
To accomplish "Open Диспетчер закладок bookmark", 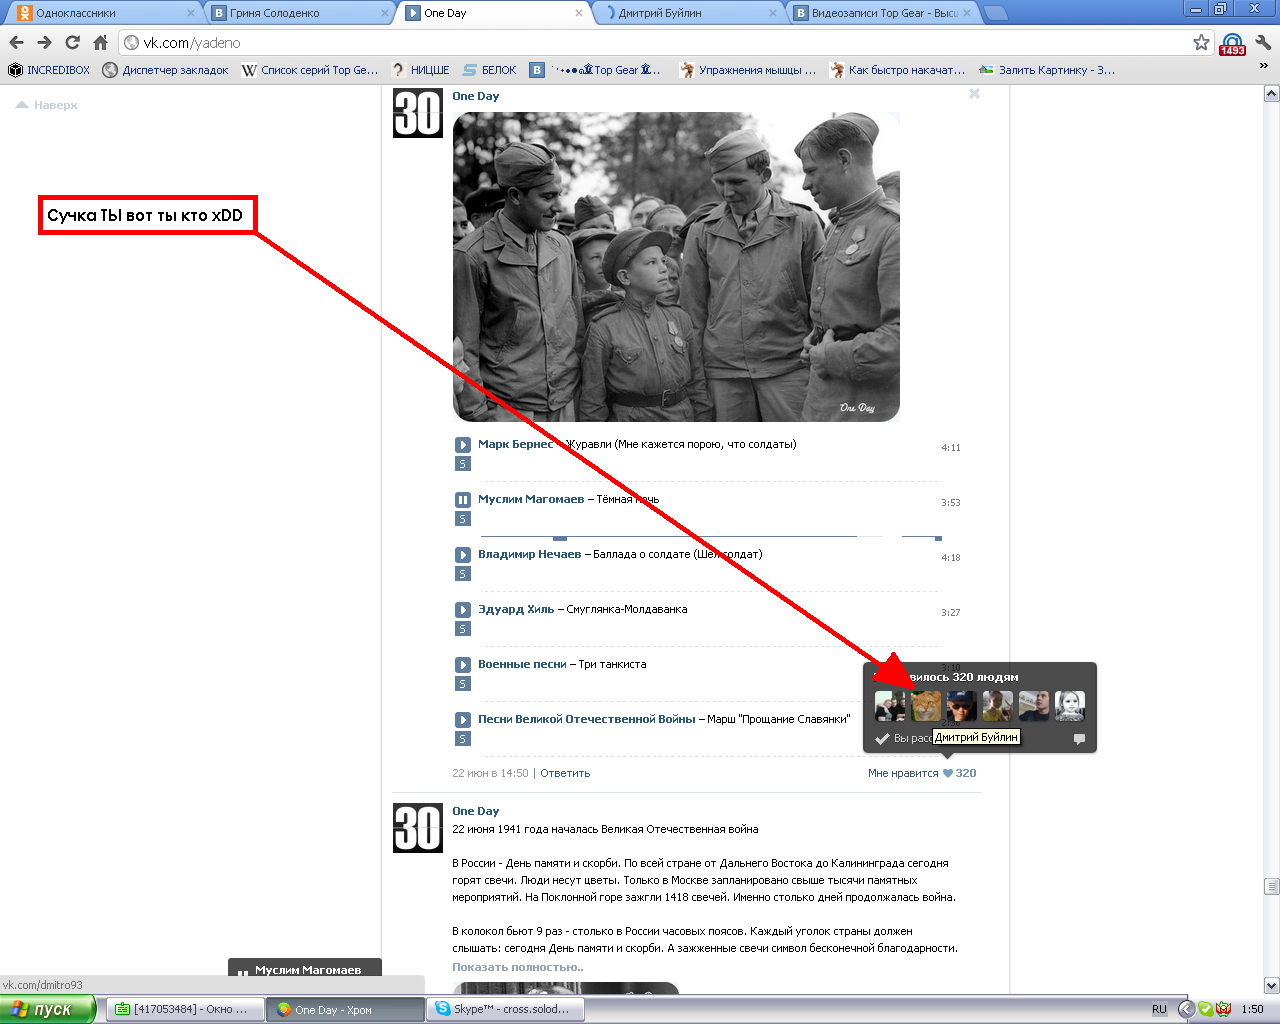I will (x=165, y=70).
